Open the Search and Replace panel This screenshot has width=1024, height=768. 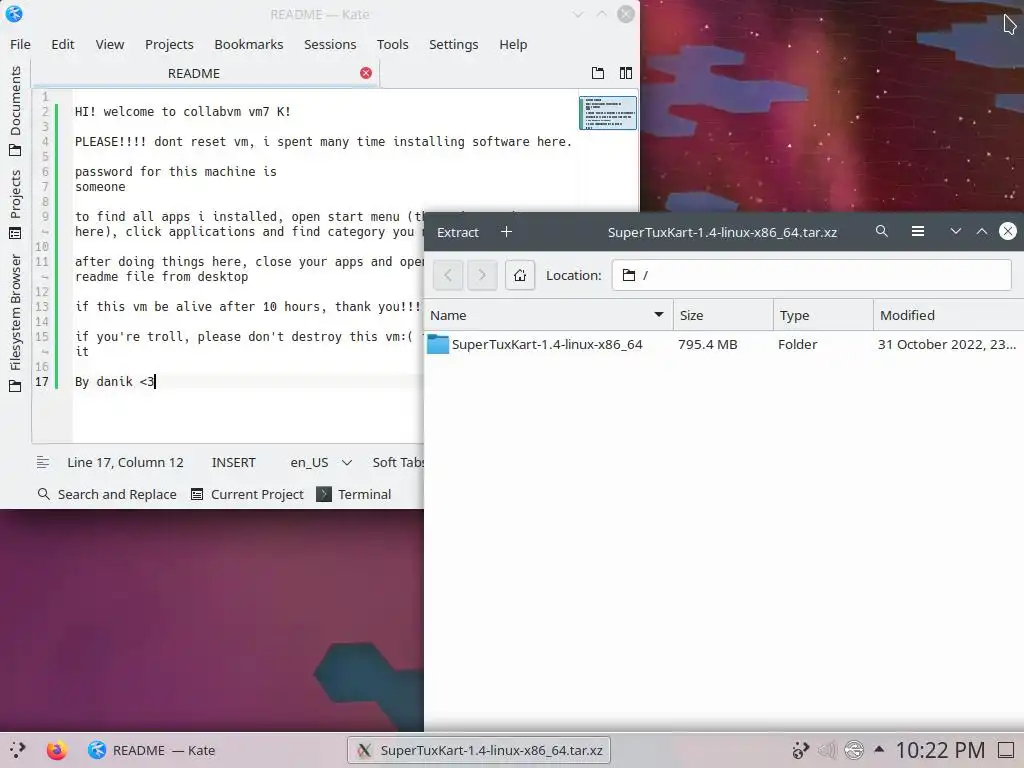click(x=107, y=494)
